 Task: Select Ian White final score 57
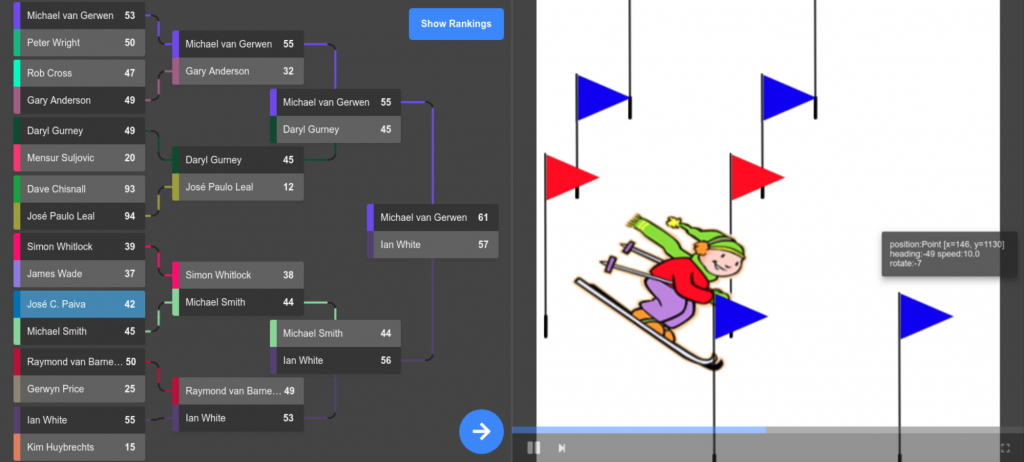coord(432,244)
